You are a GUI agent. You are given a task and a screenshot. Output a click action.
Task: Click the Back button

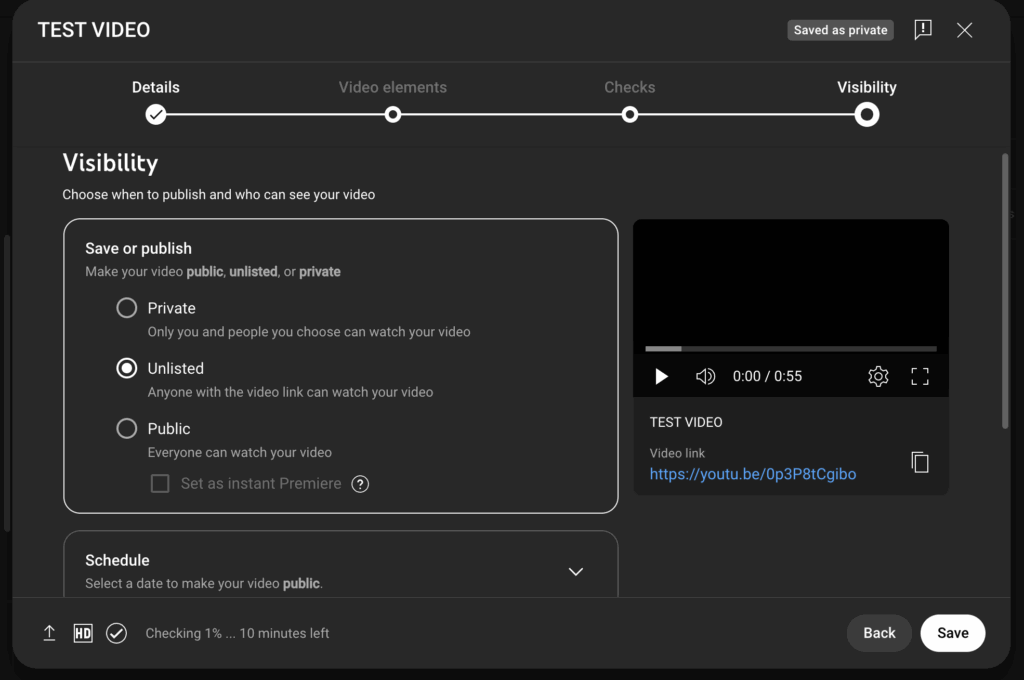pyautogui.click(x=879, y=633)
